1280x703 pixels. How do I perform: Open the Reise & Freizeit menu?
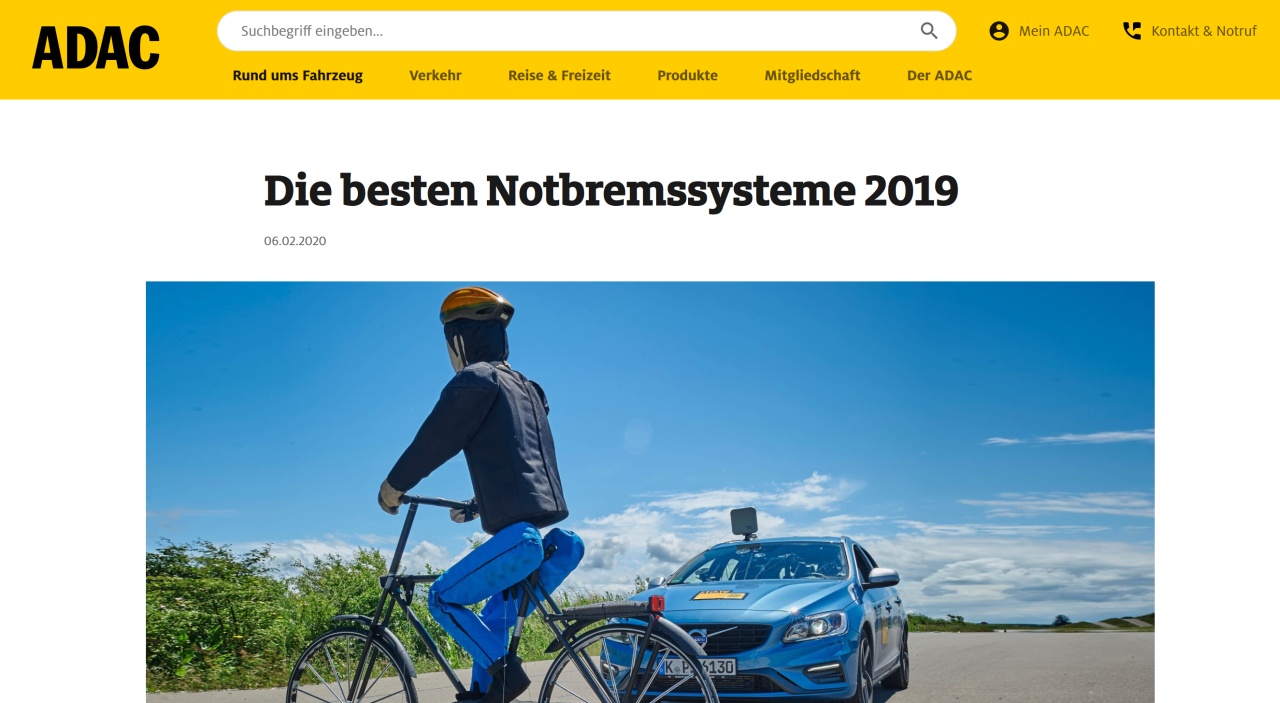point(559,75)
